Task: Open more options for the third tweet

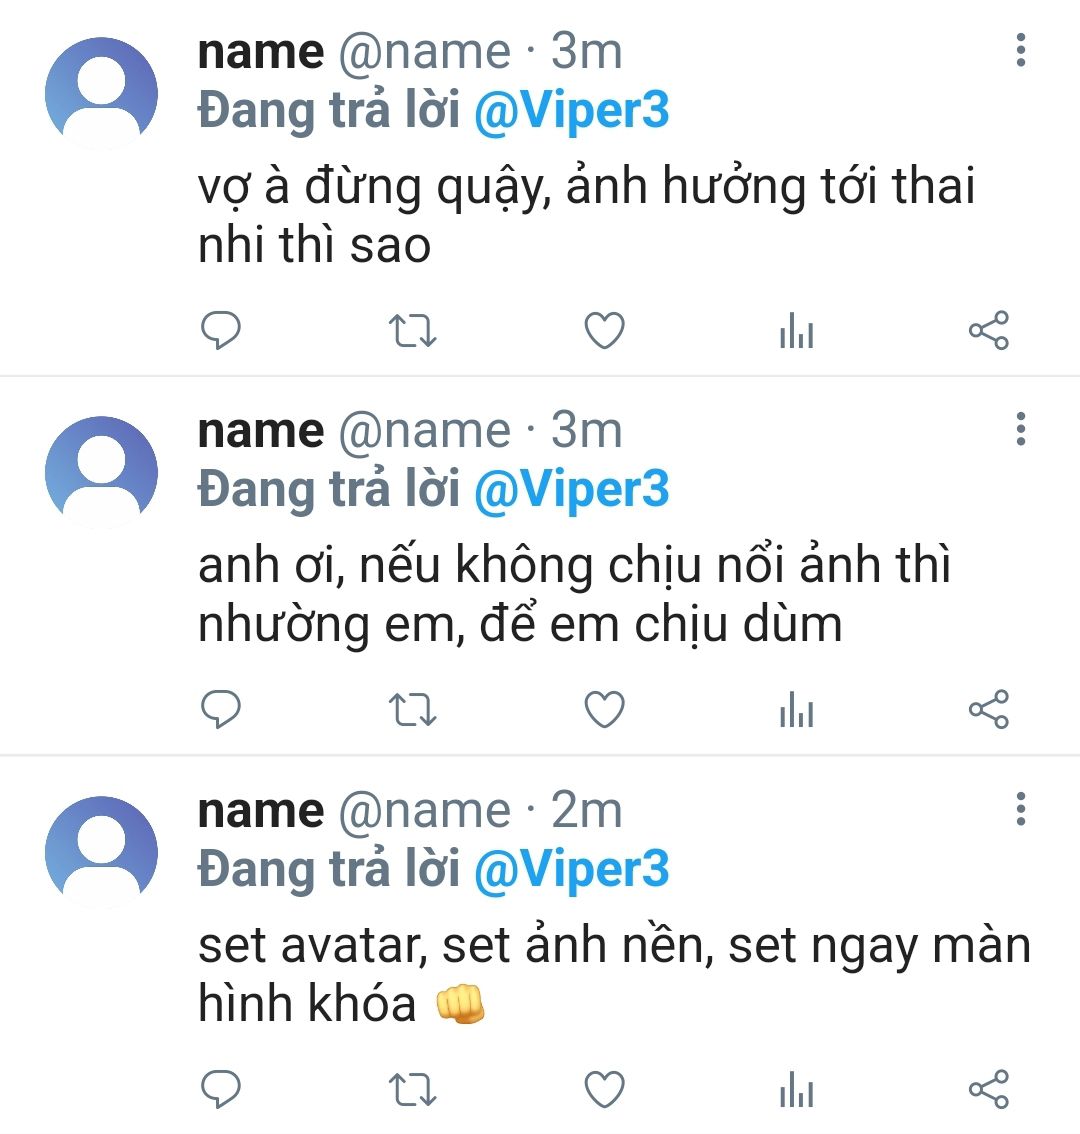Action: pos(1020,808)
